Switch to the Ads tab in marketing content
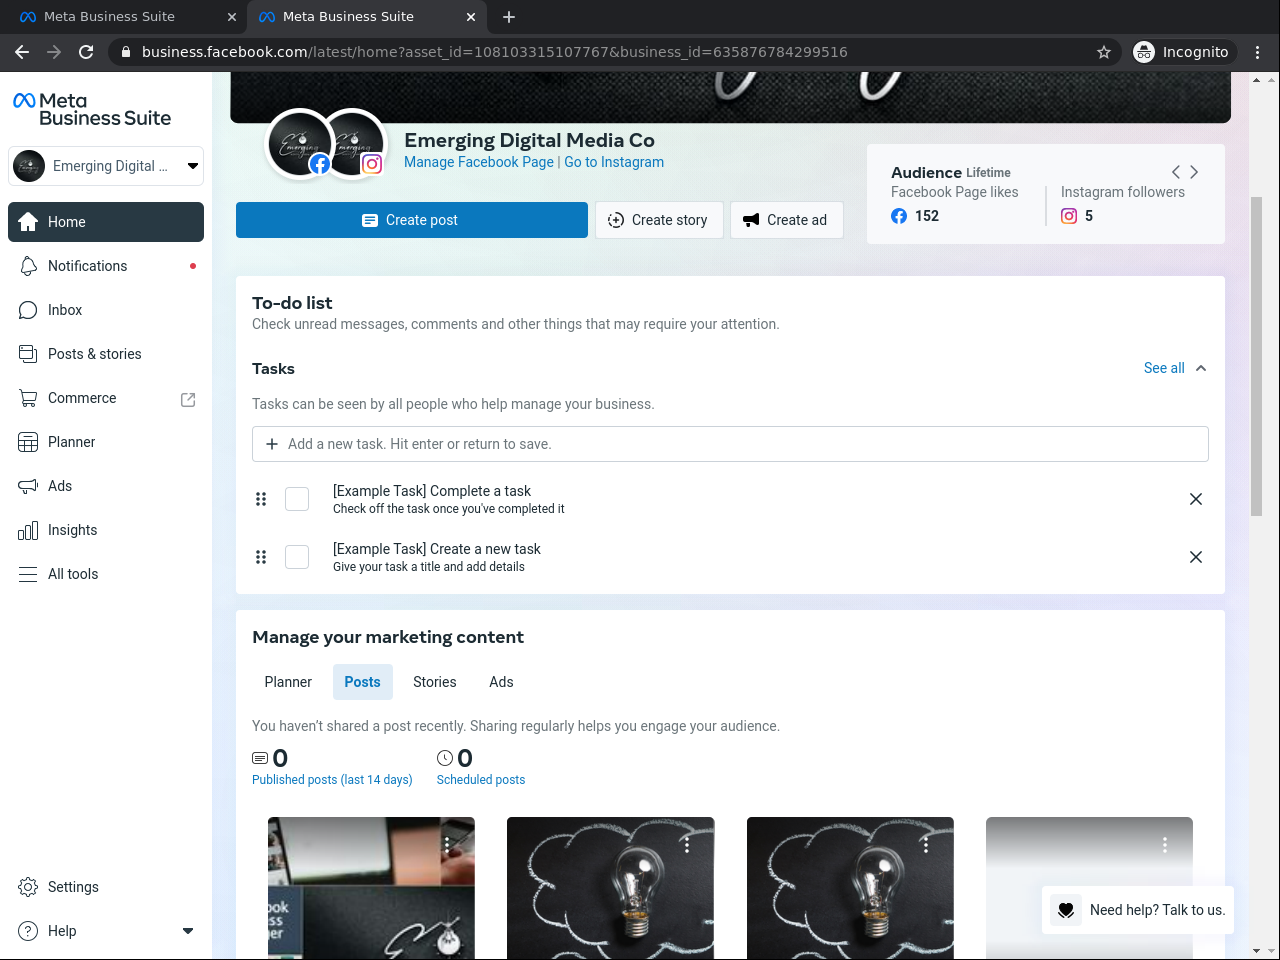 [501, 682]
